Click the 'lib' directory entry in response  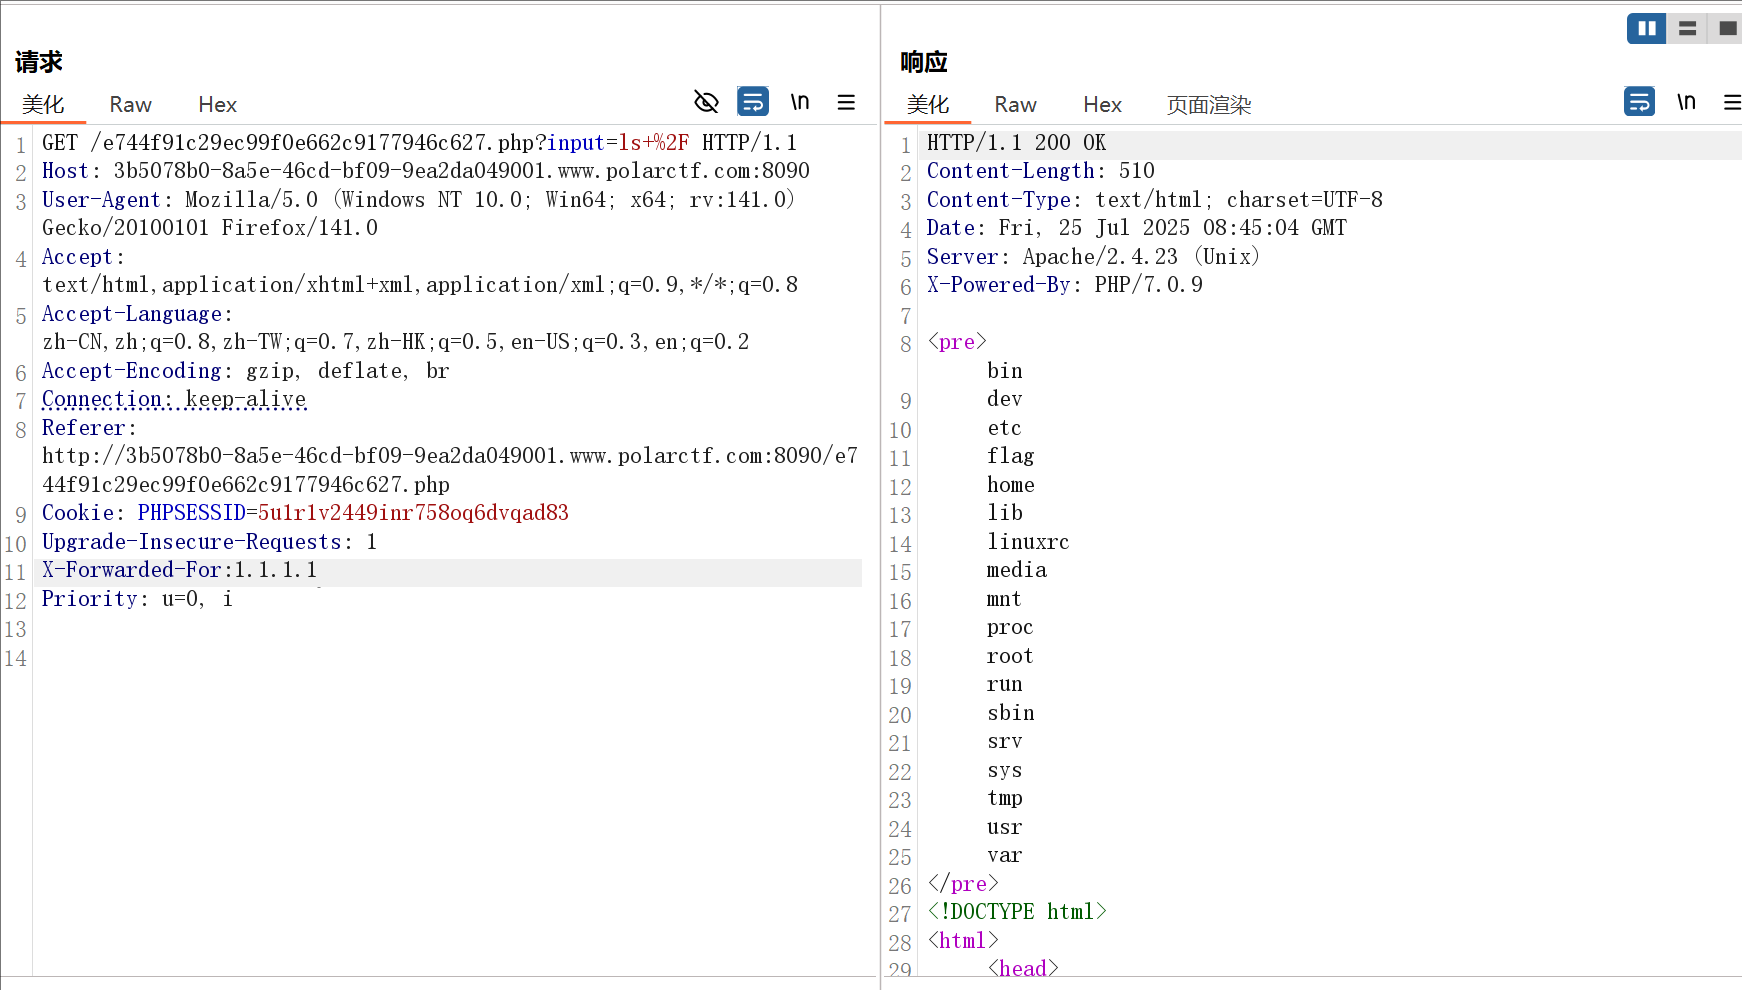[x=1005, y=513]
